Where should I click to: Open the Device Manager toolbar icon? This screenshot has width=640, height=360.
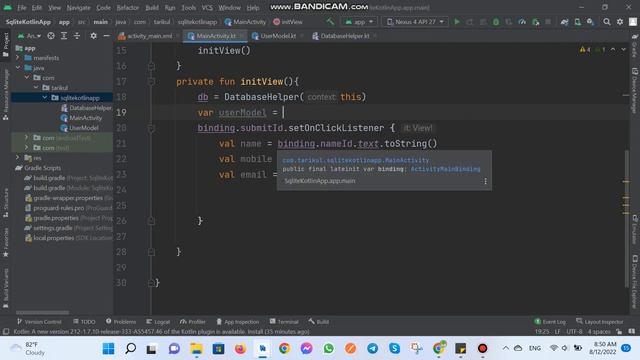tap(578, 22)
